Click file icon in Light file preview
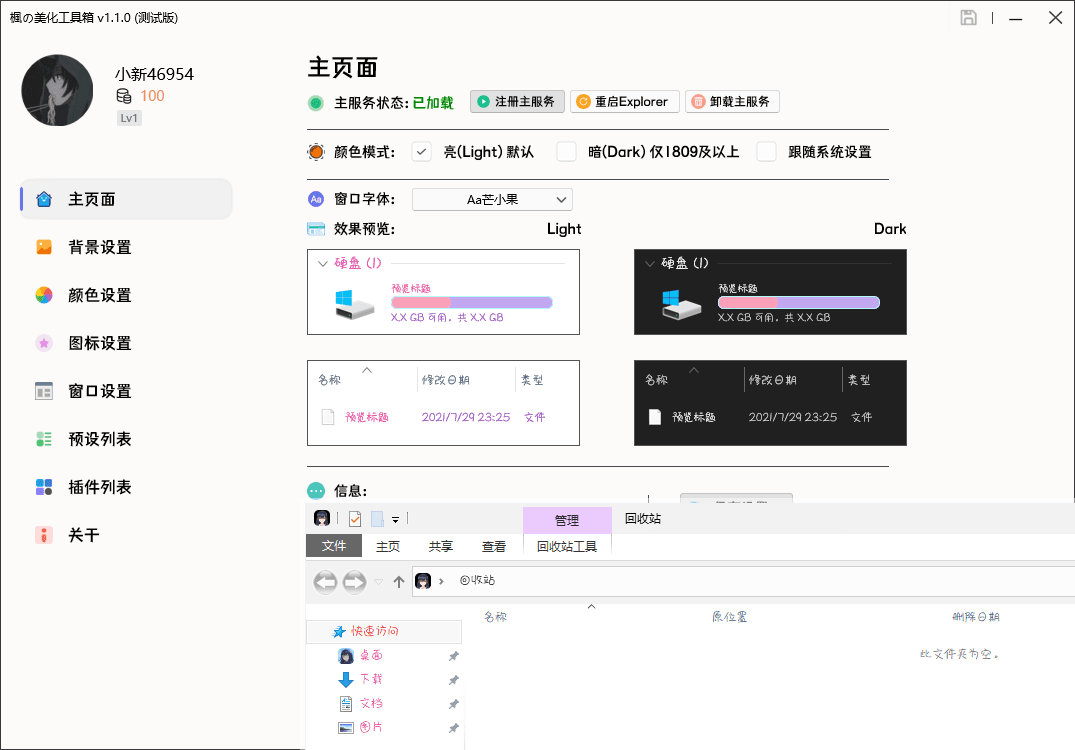 (x=328, y=417)
